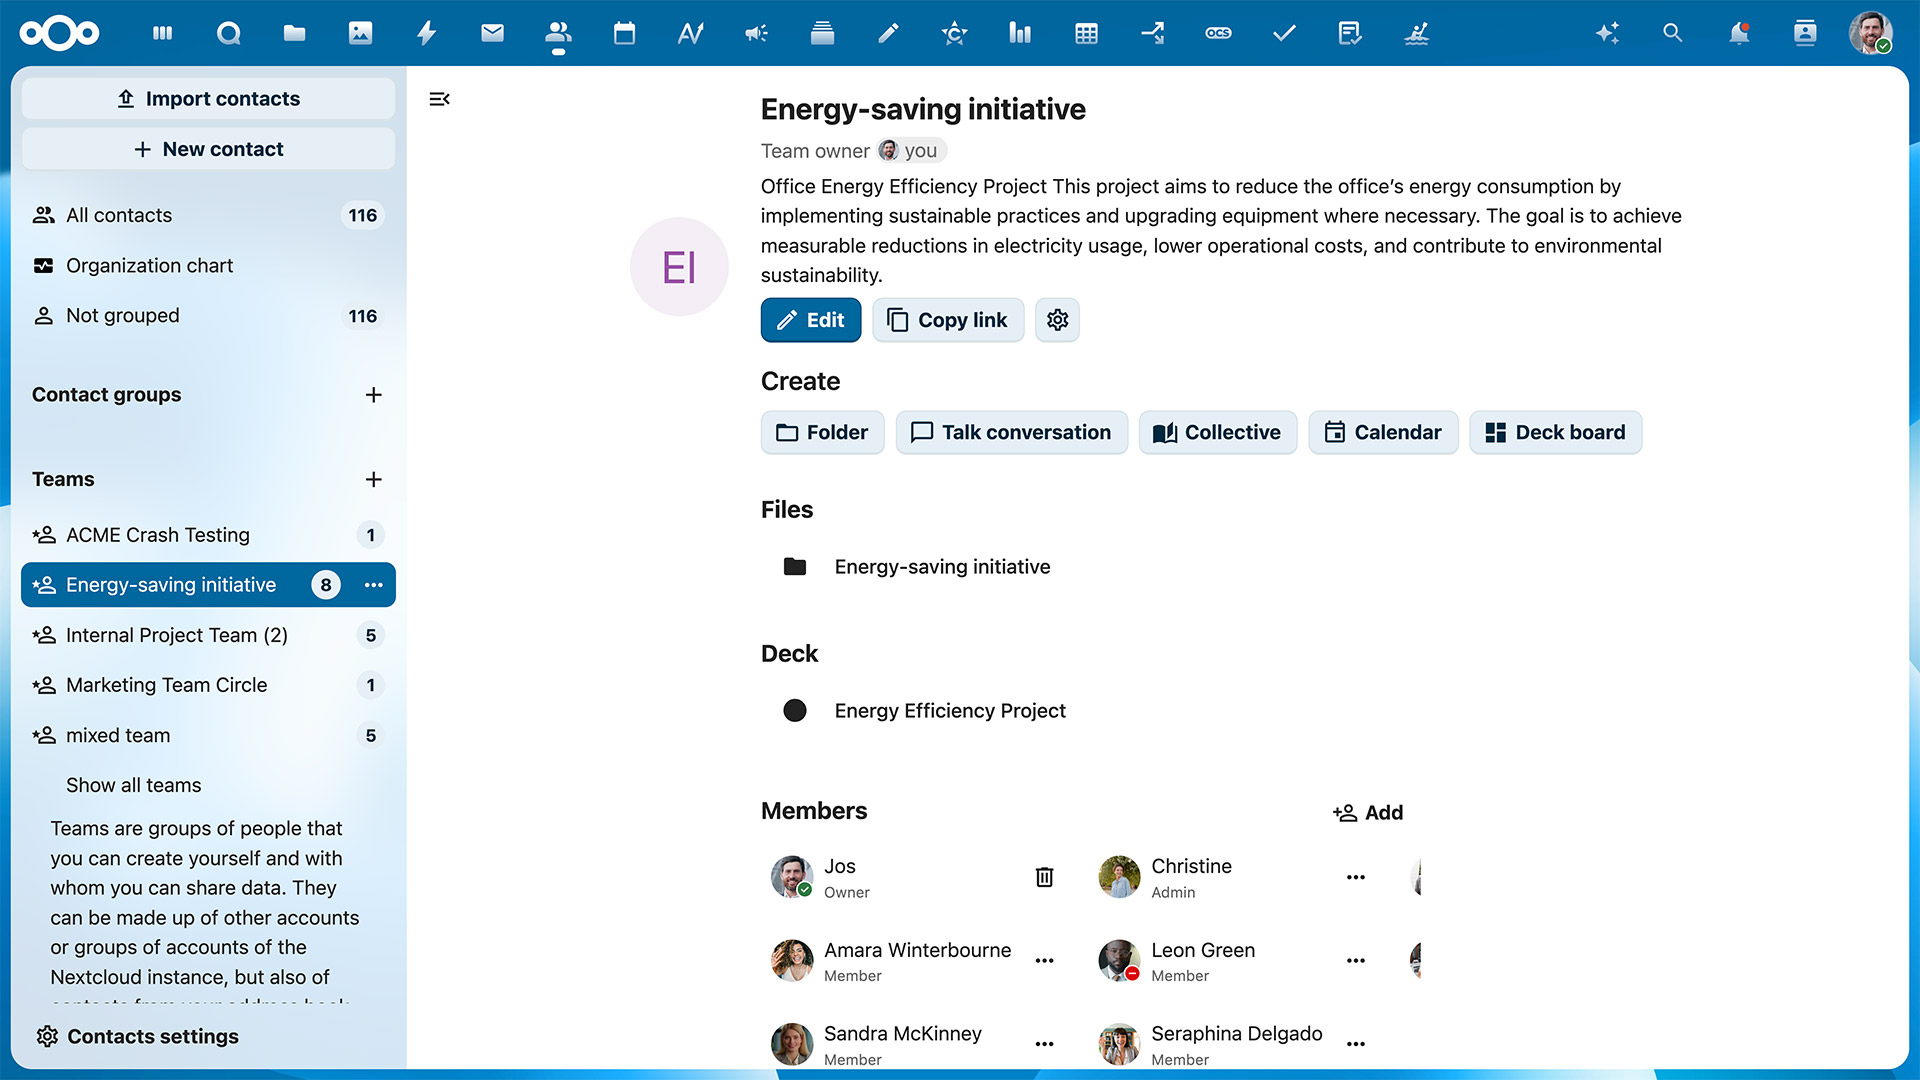Remove Jos with the trash icon
This screenshot has width=1920, height=1080.
(x=1044, y=877)
